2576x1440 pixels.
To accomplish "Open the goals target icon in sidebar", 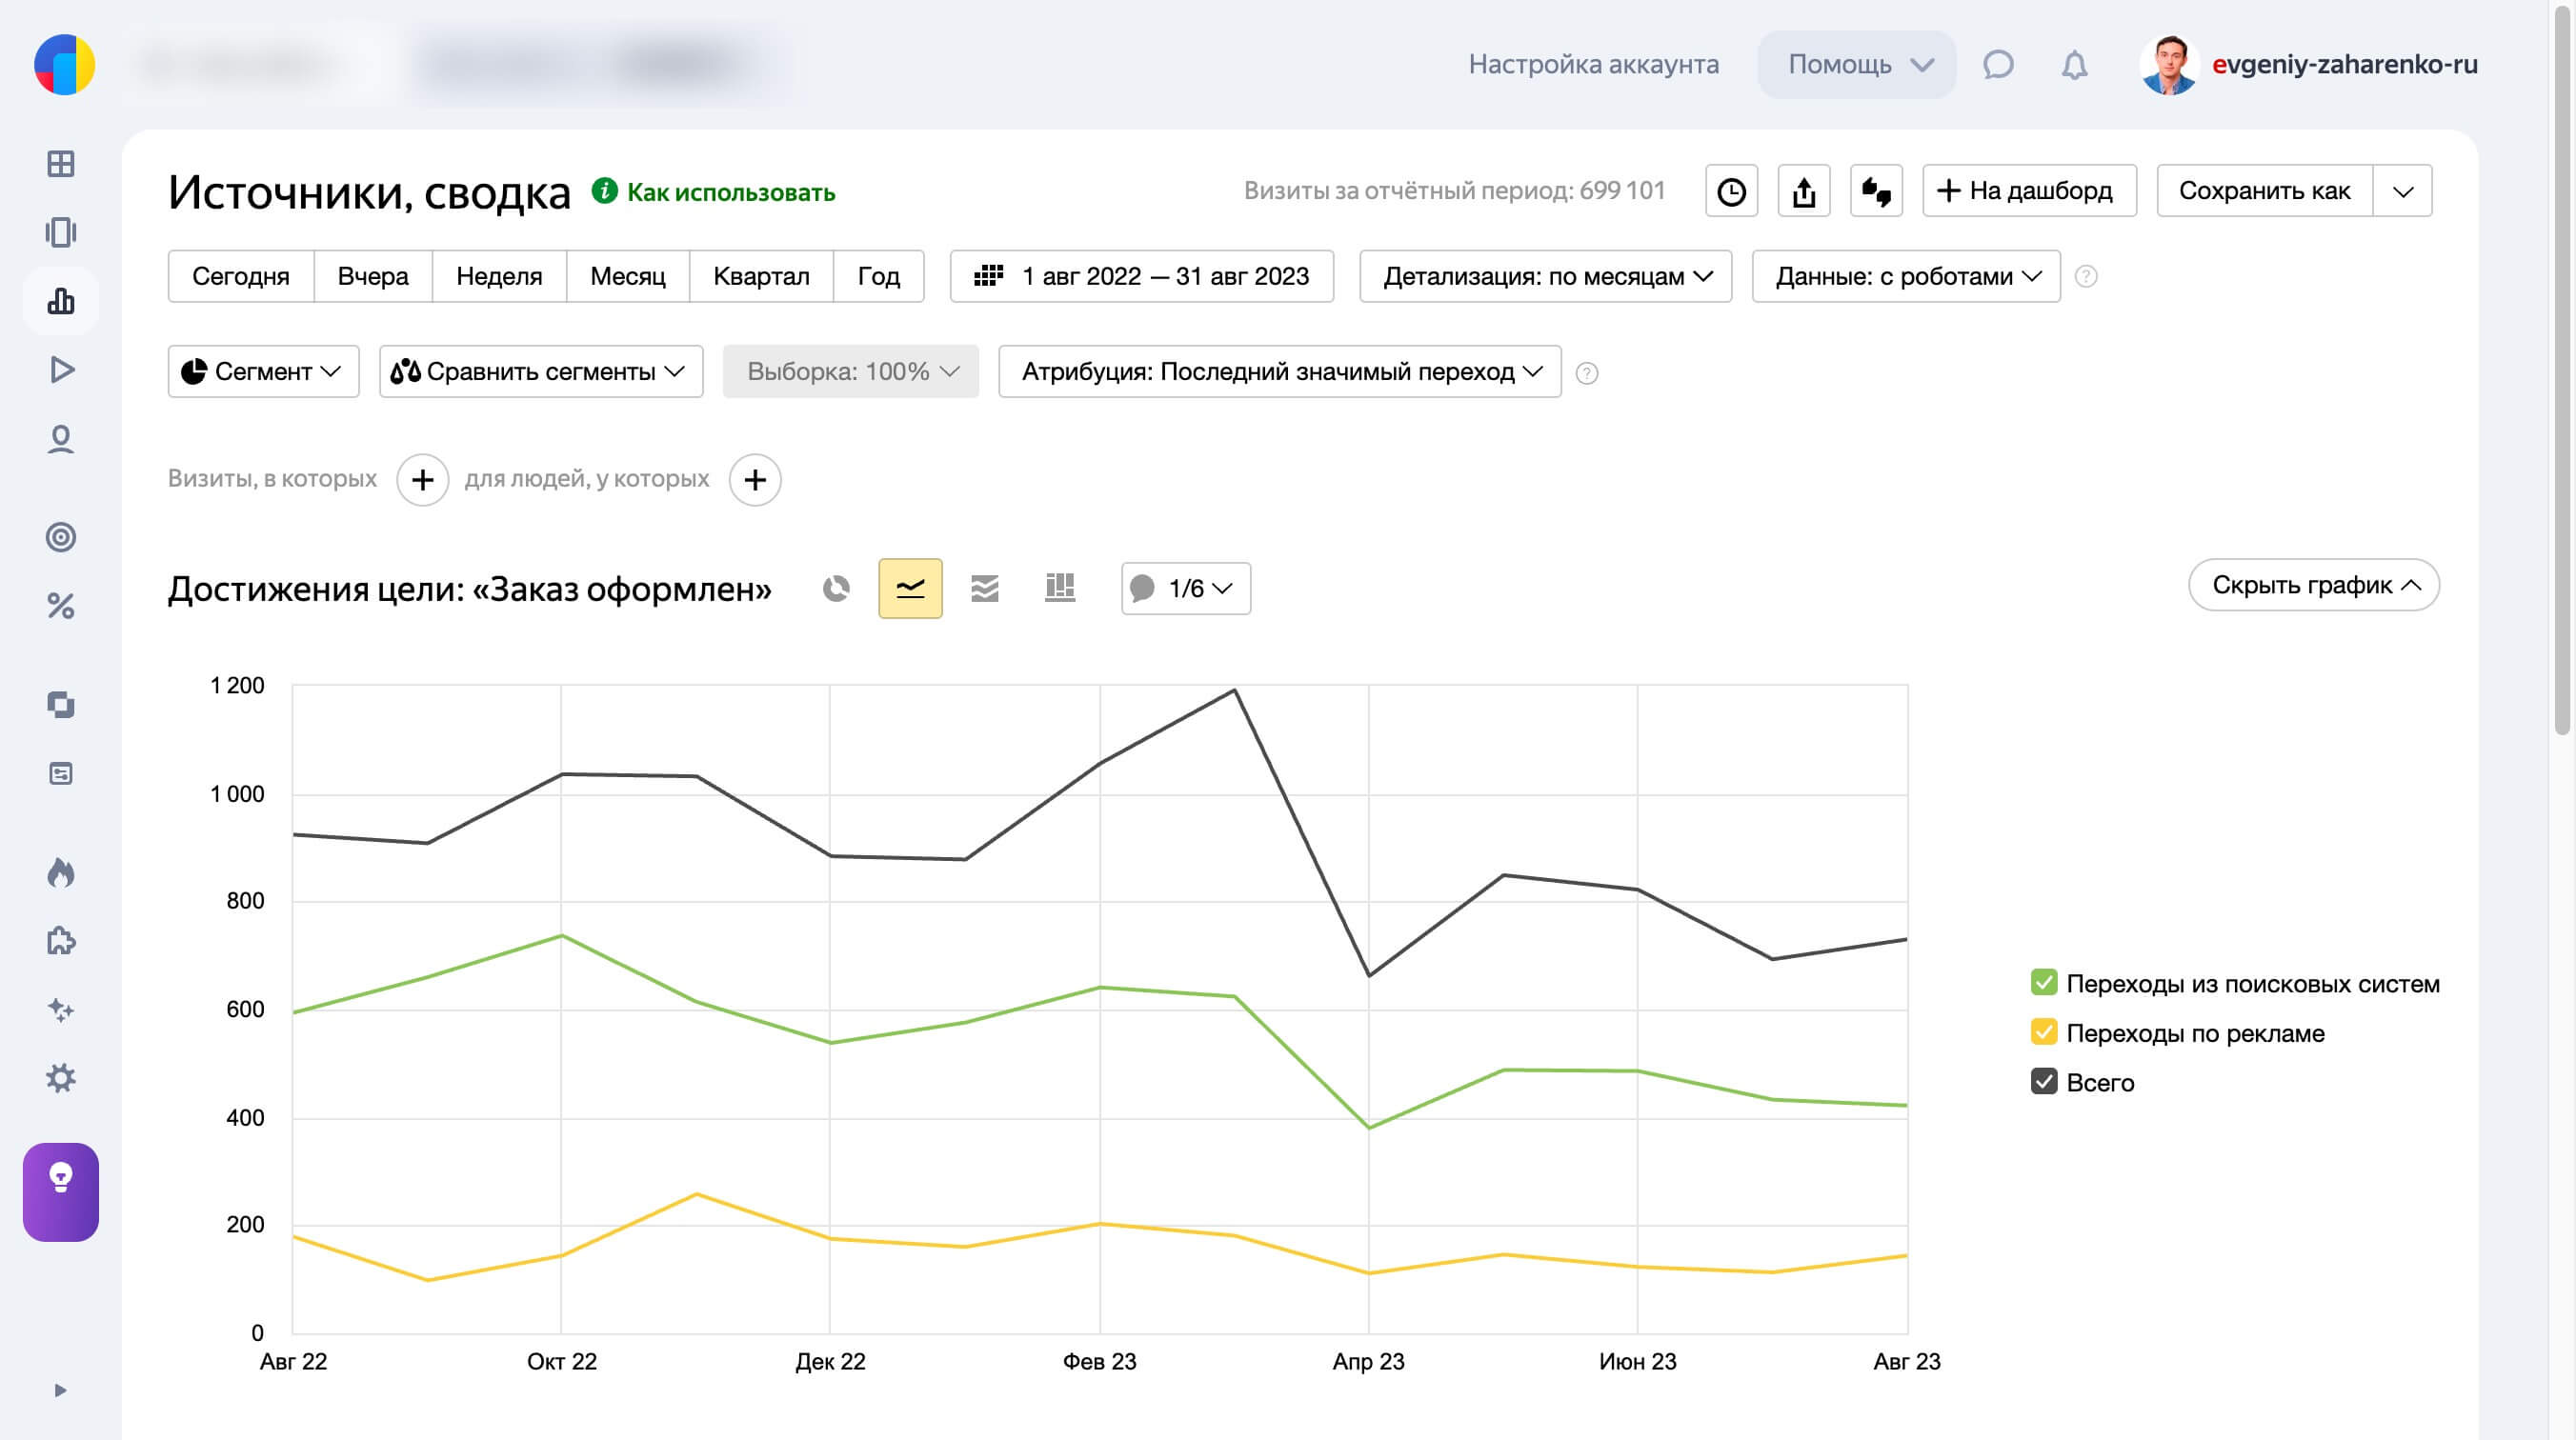I will 61,537.
